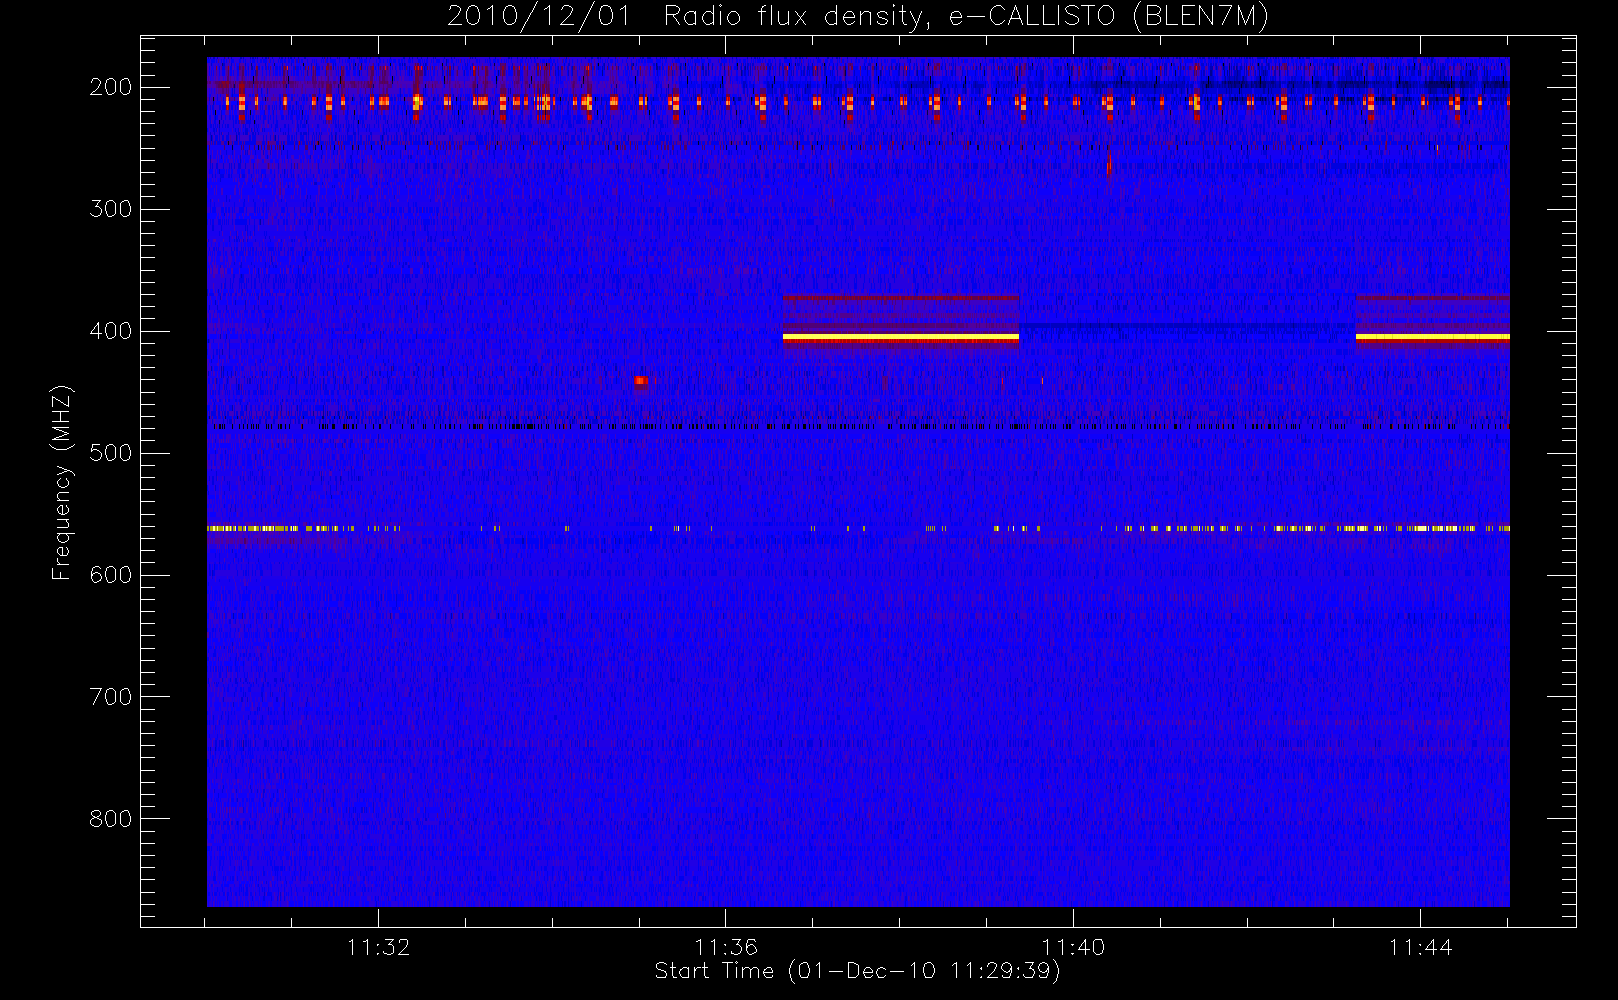Select the 700 frequency tick label
1618x1000 pixels.
111,697
